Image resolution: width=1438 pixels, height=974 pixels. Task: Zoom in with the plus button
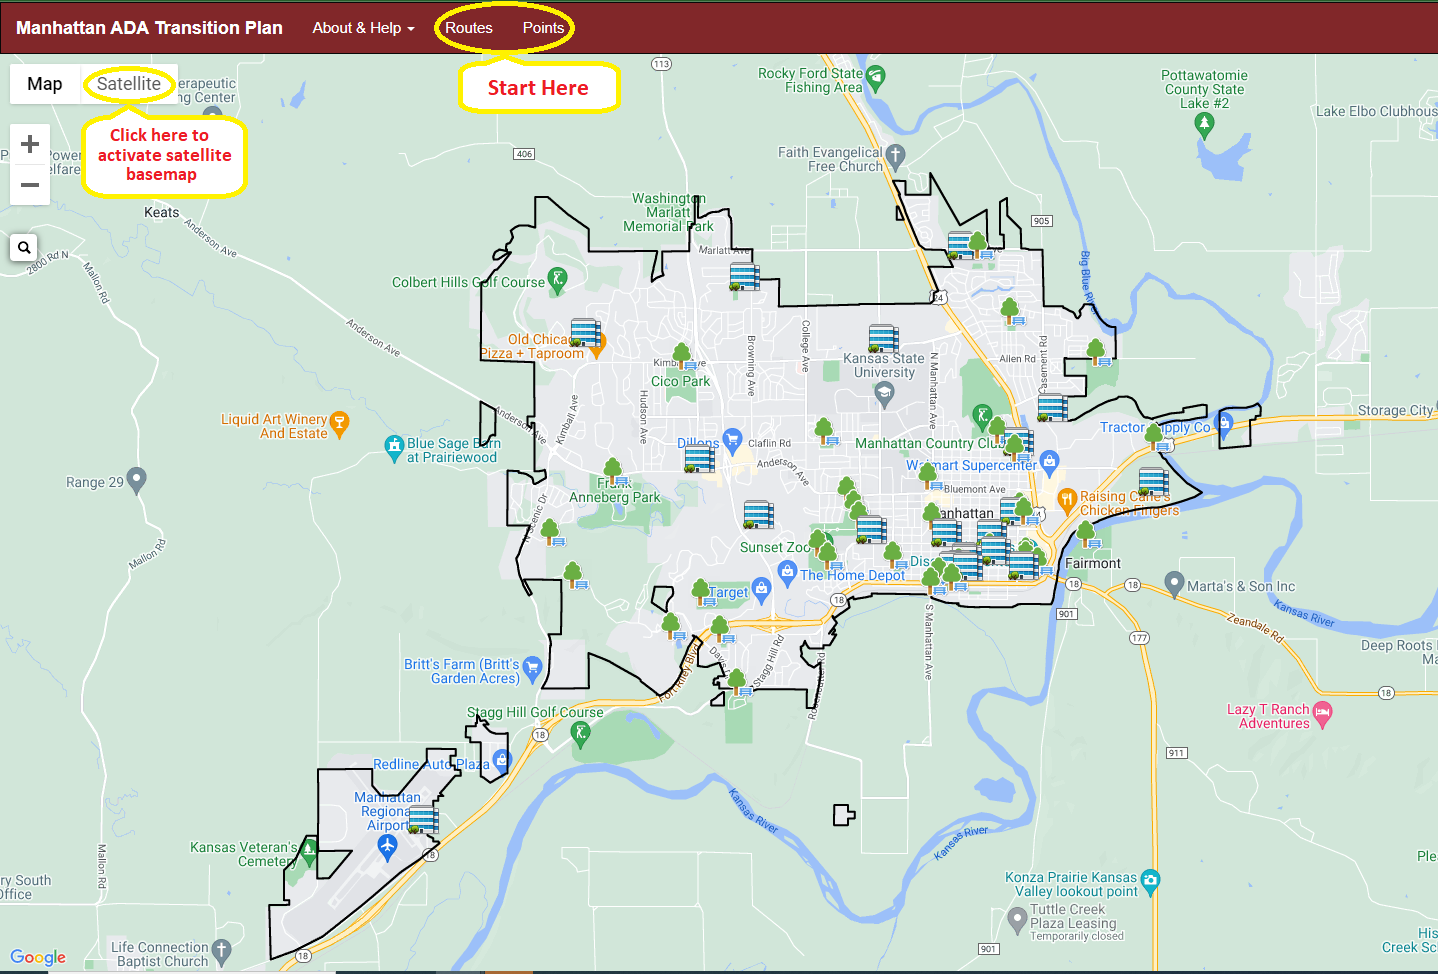(x=30, y=144)
